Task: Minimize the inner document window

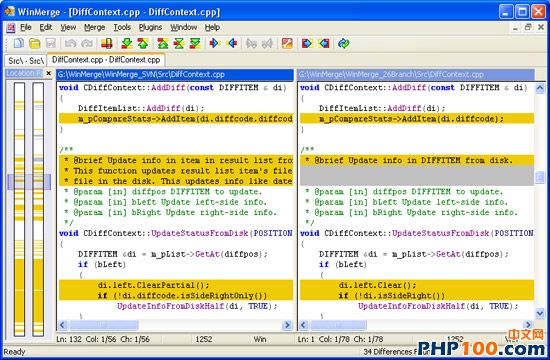Action: (515, 27)
